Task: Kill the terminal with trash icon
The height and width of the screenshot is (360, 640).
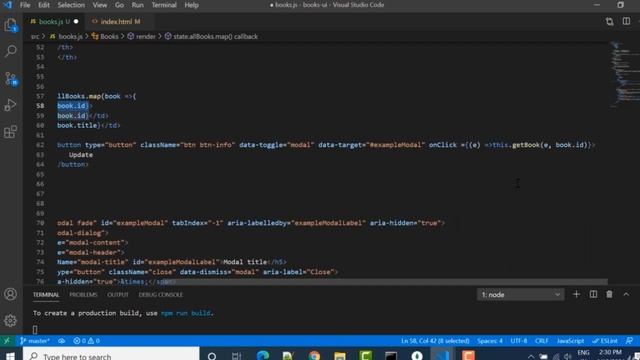Action: coord(609,294)
